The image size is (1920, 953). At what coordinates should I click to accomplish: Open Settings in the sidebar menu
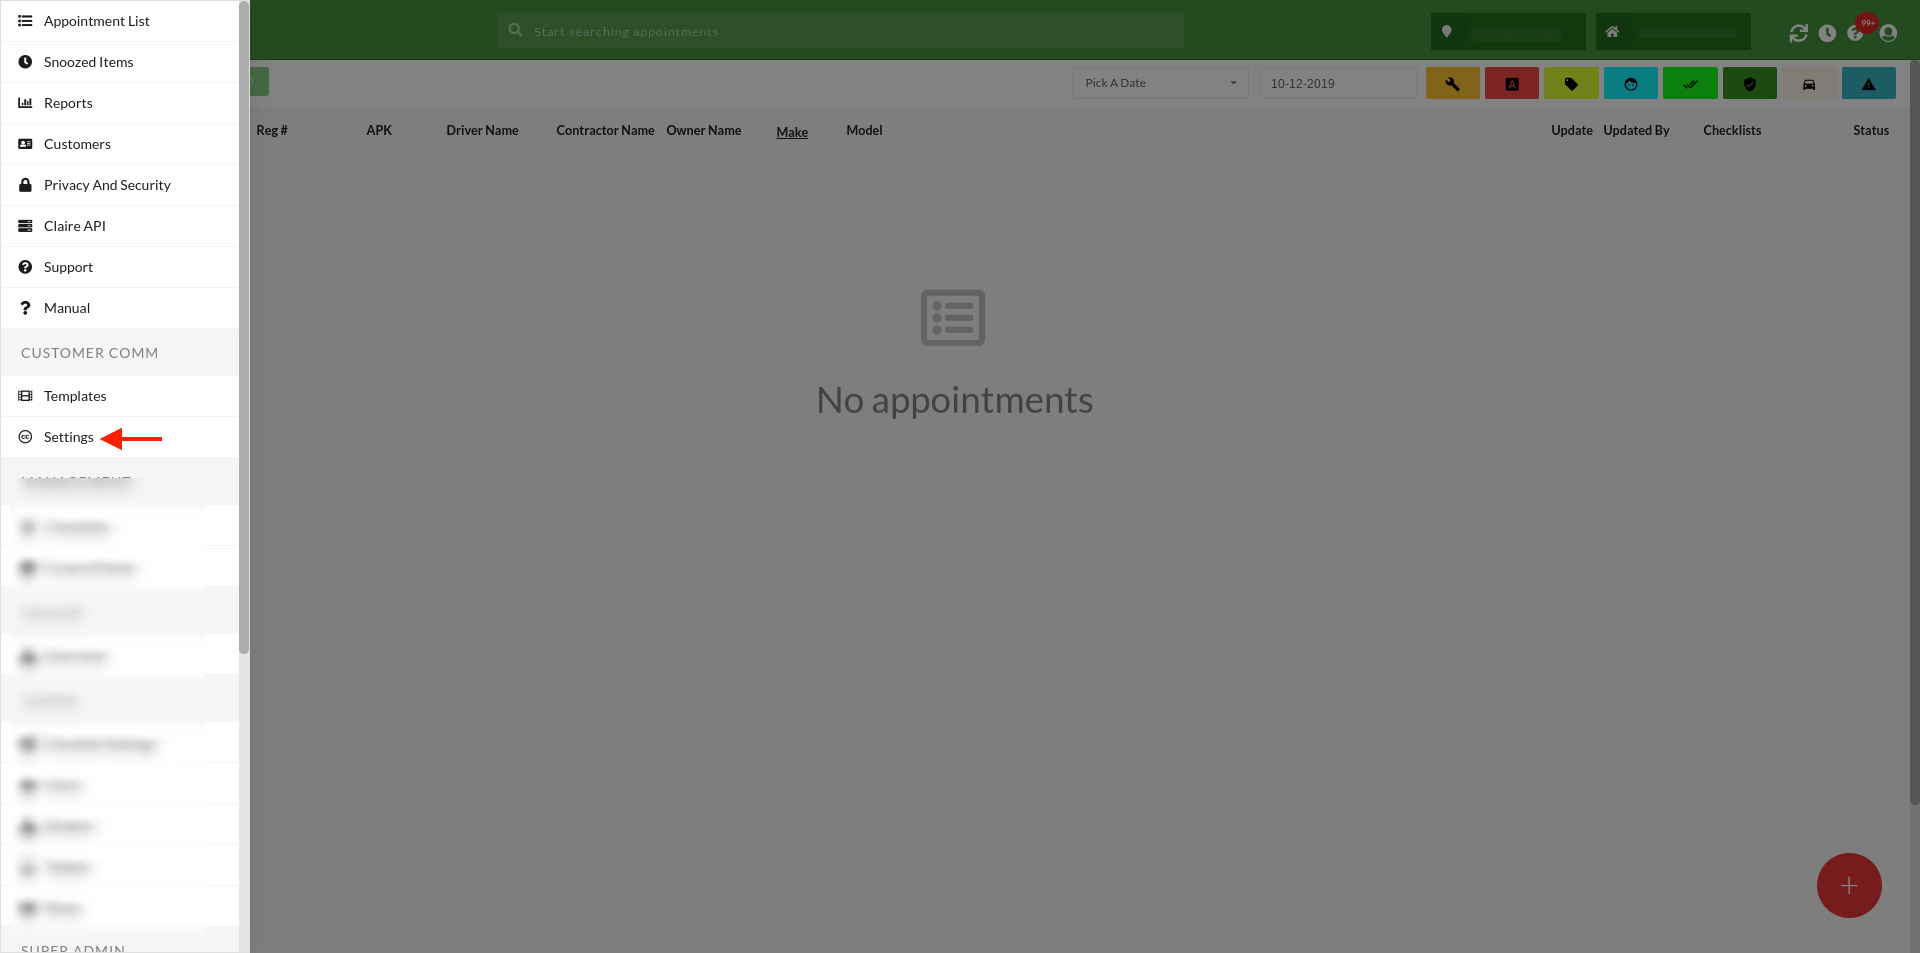(69, 437)
